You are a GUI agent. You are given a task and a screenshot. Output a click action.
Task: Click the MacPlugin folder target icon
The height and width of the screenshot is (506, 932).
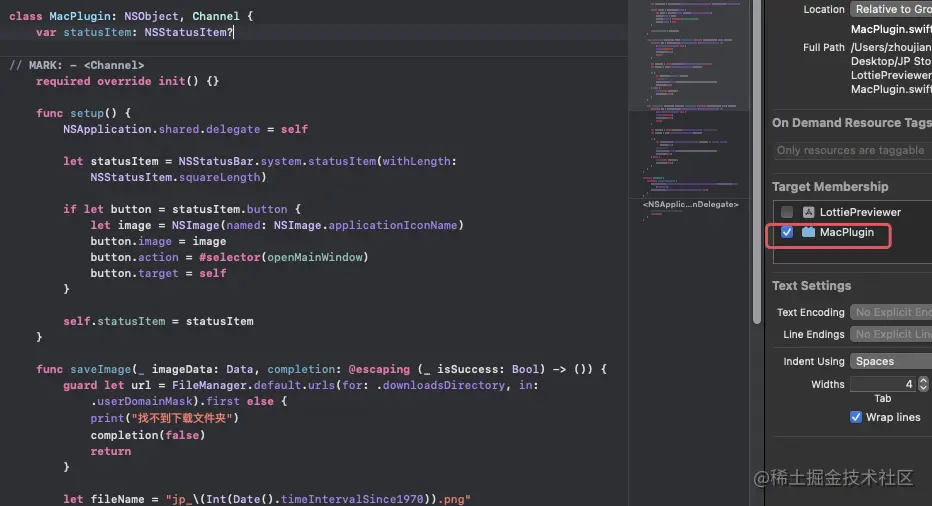click(808, 232)
